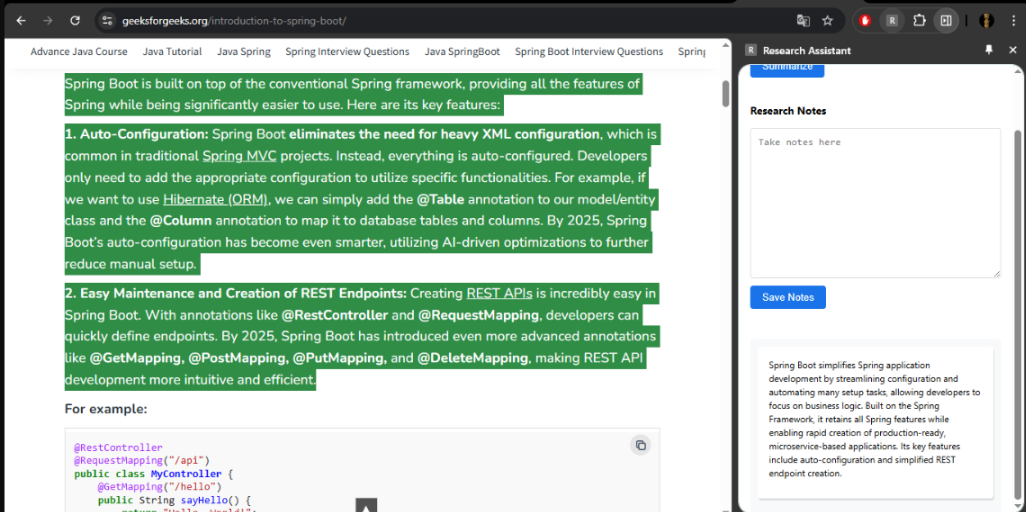1026x512 pixels.
Task: Pin the Research Assistant side panel
Action: click(x=989, y=50)
